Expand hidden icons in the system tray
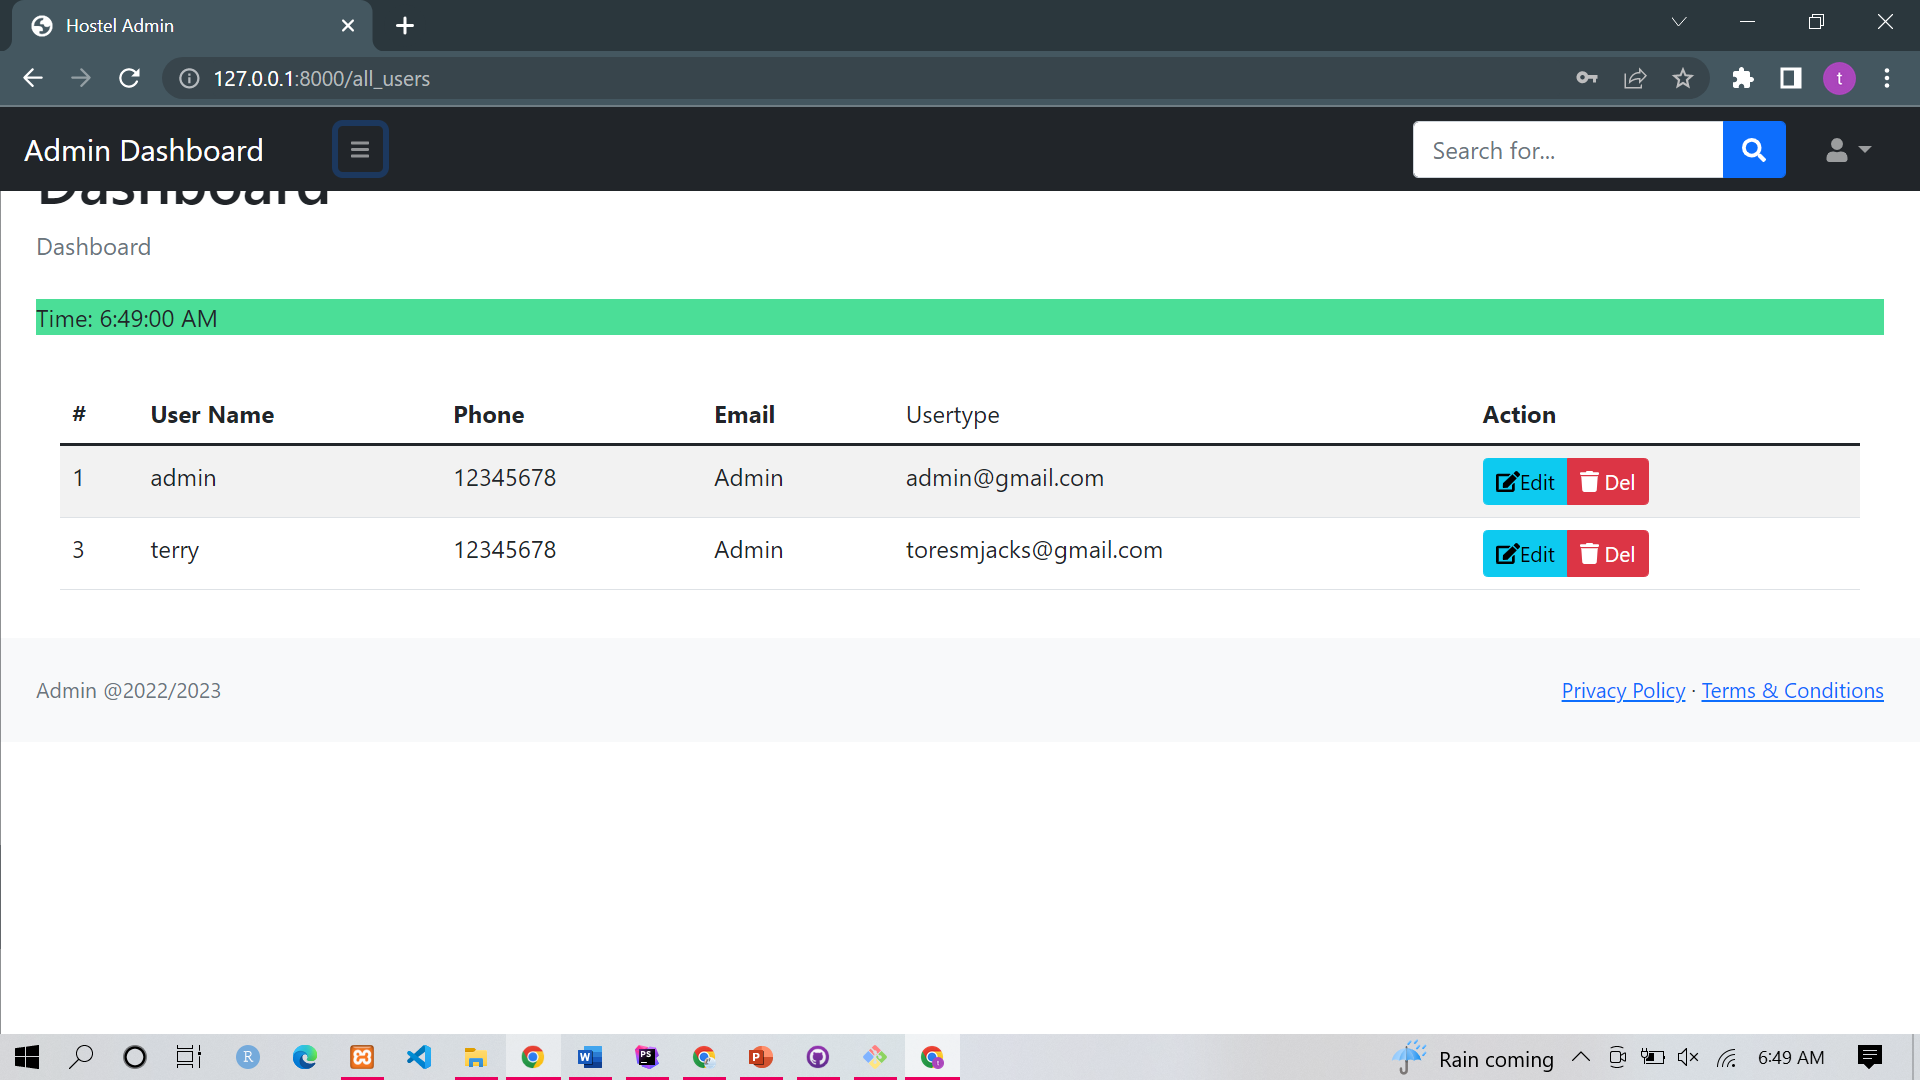This screenshot has height=1080, width=1920. (1581, 1057)
